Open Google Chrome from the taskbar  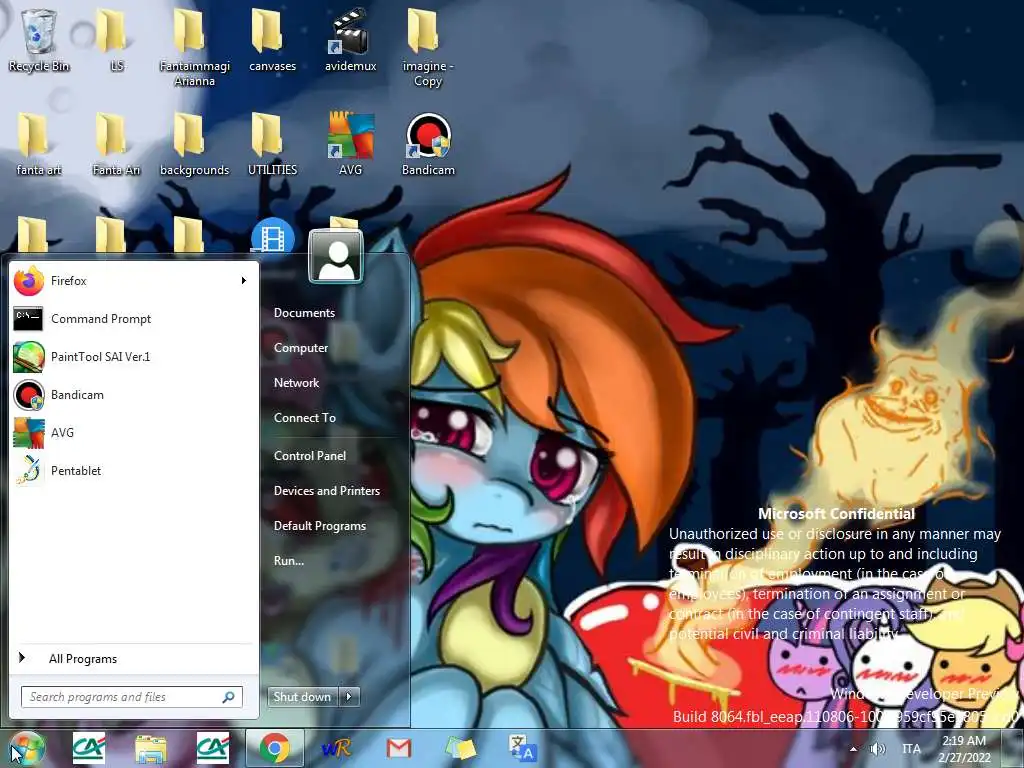275,748
